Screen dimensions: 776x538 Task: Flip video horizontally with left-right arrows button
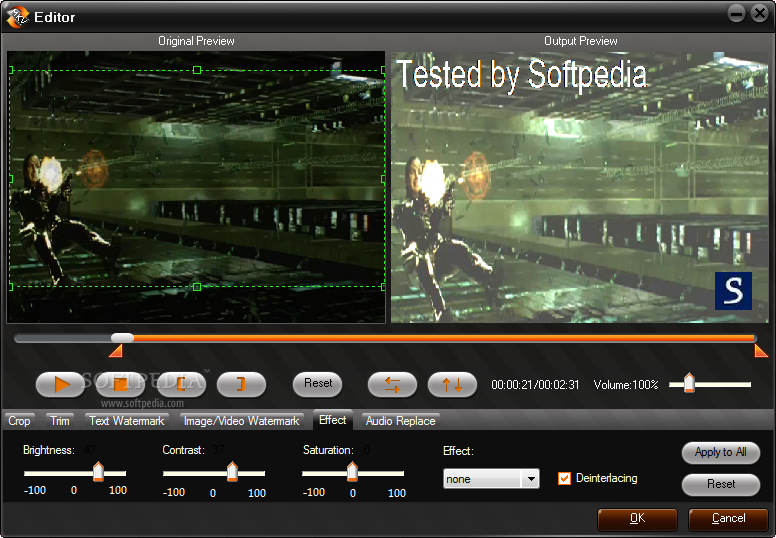pos(392,384)
